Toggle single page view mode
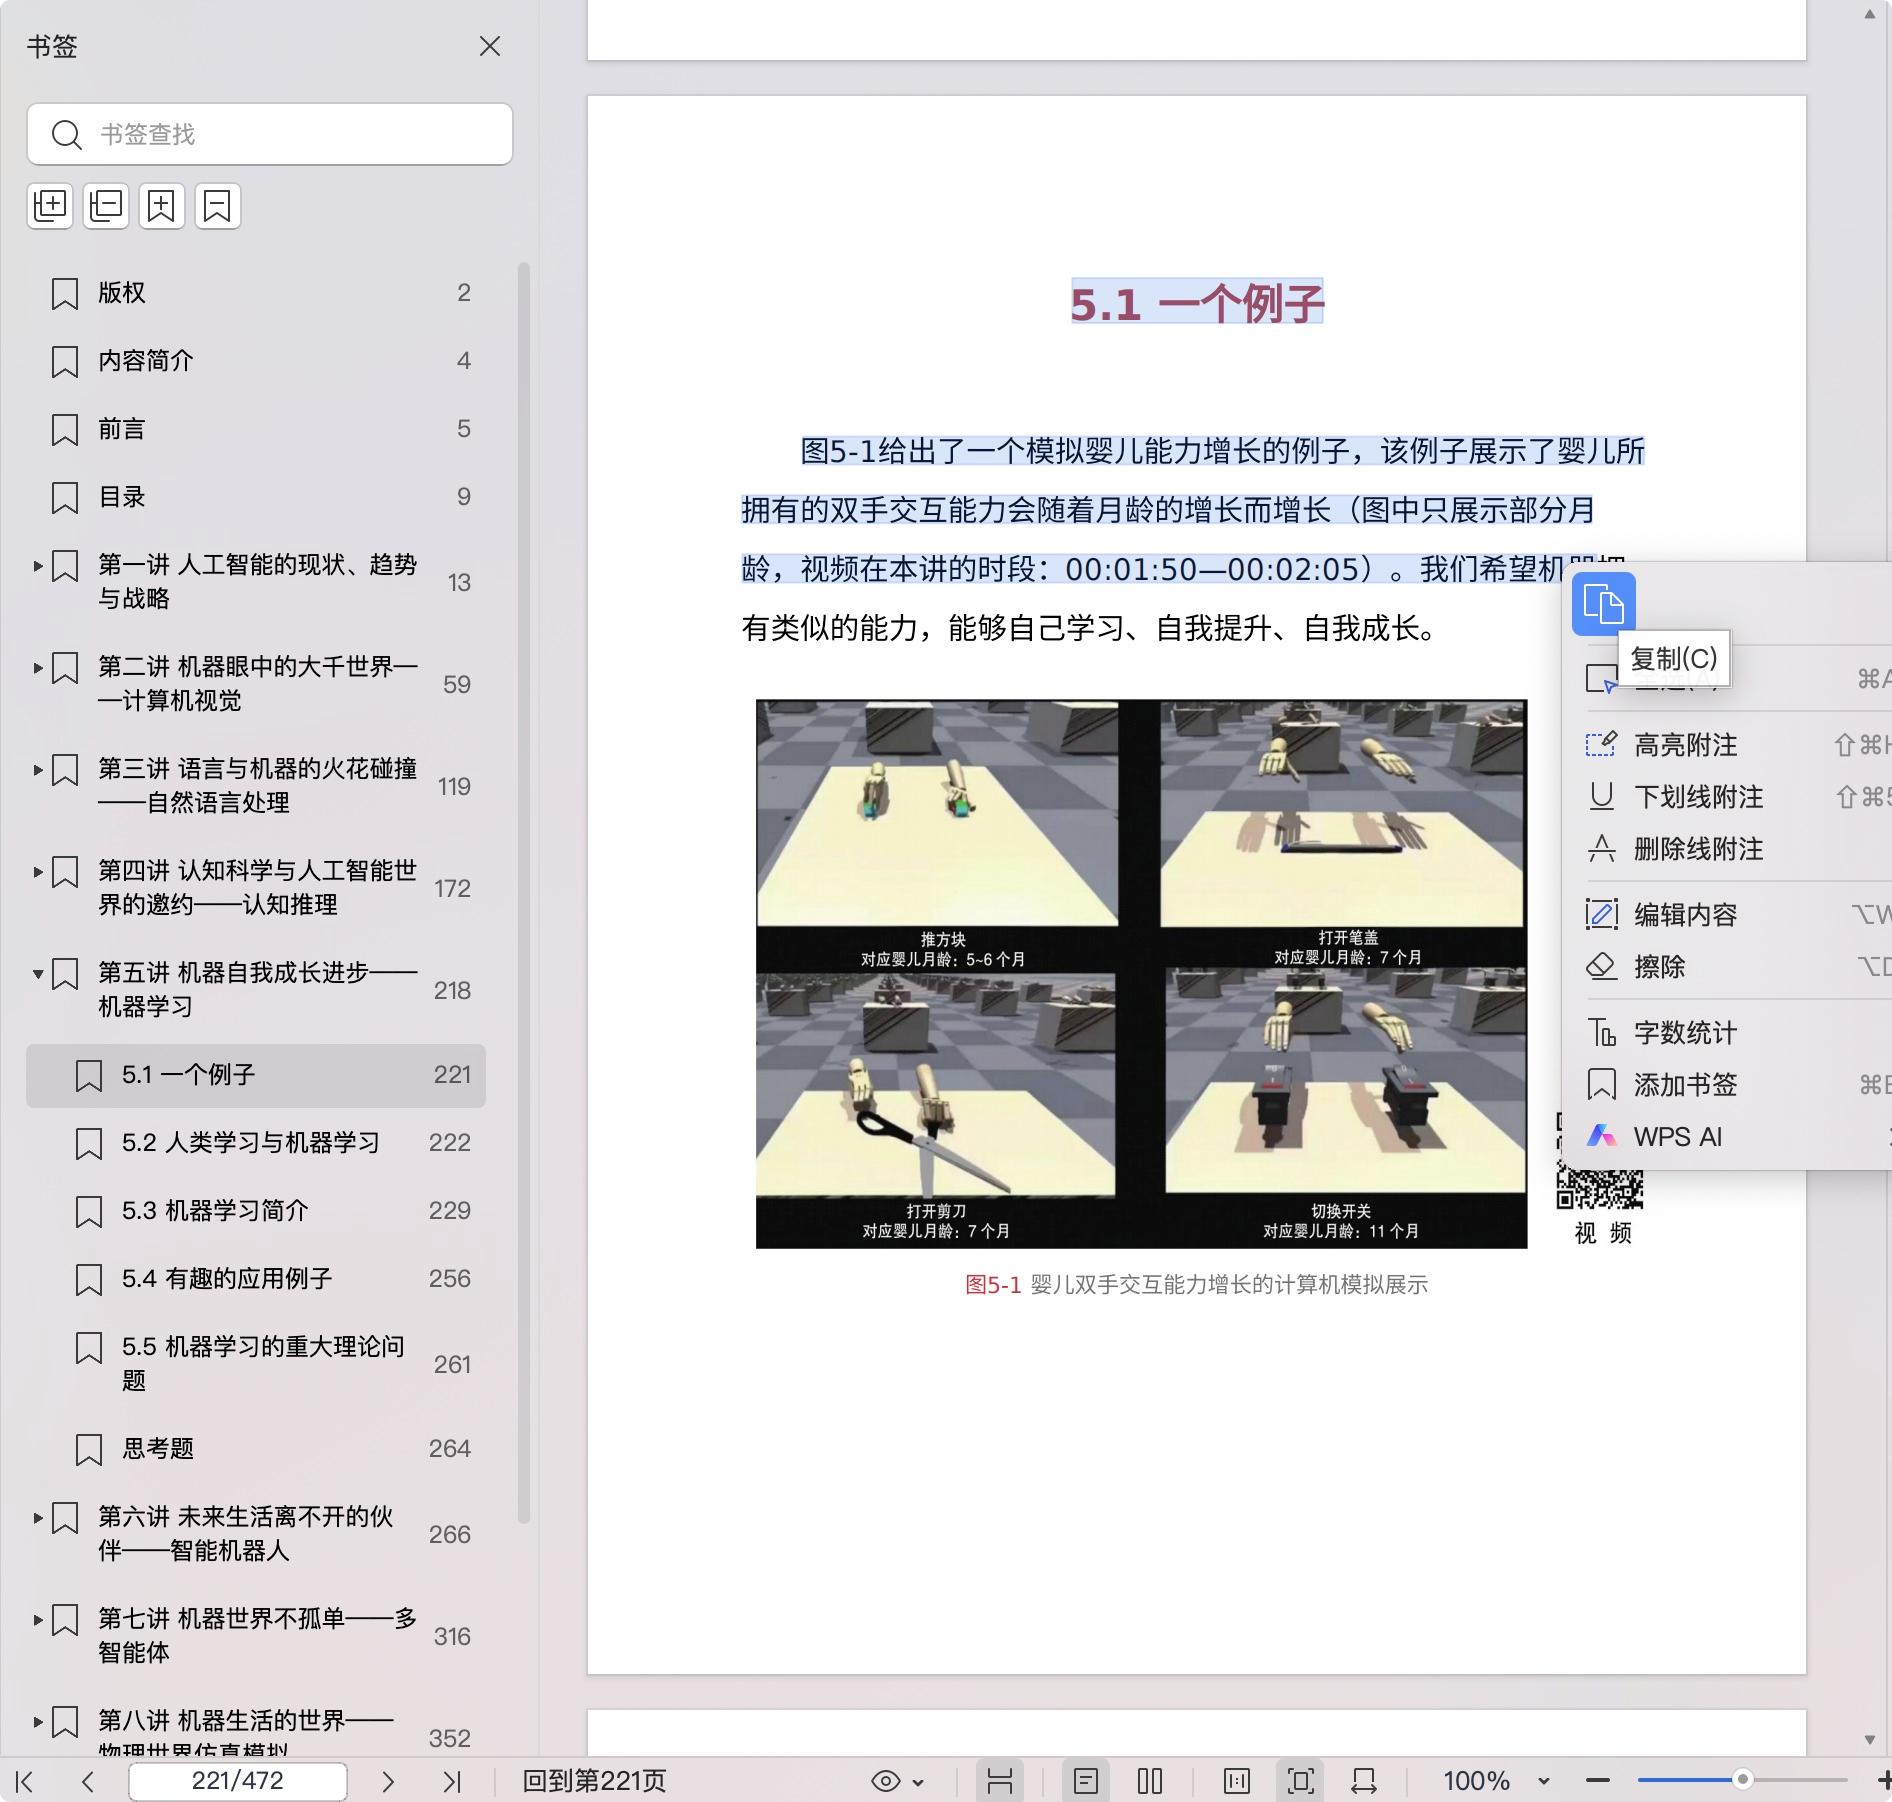The image size is (1892, 1802). click(x=1085, y=1781)
